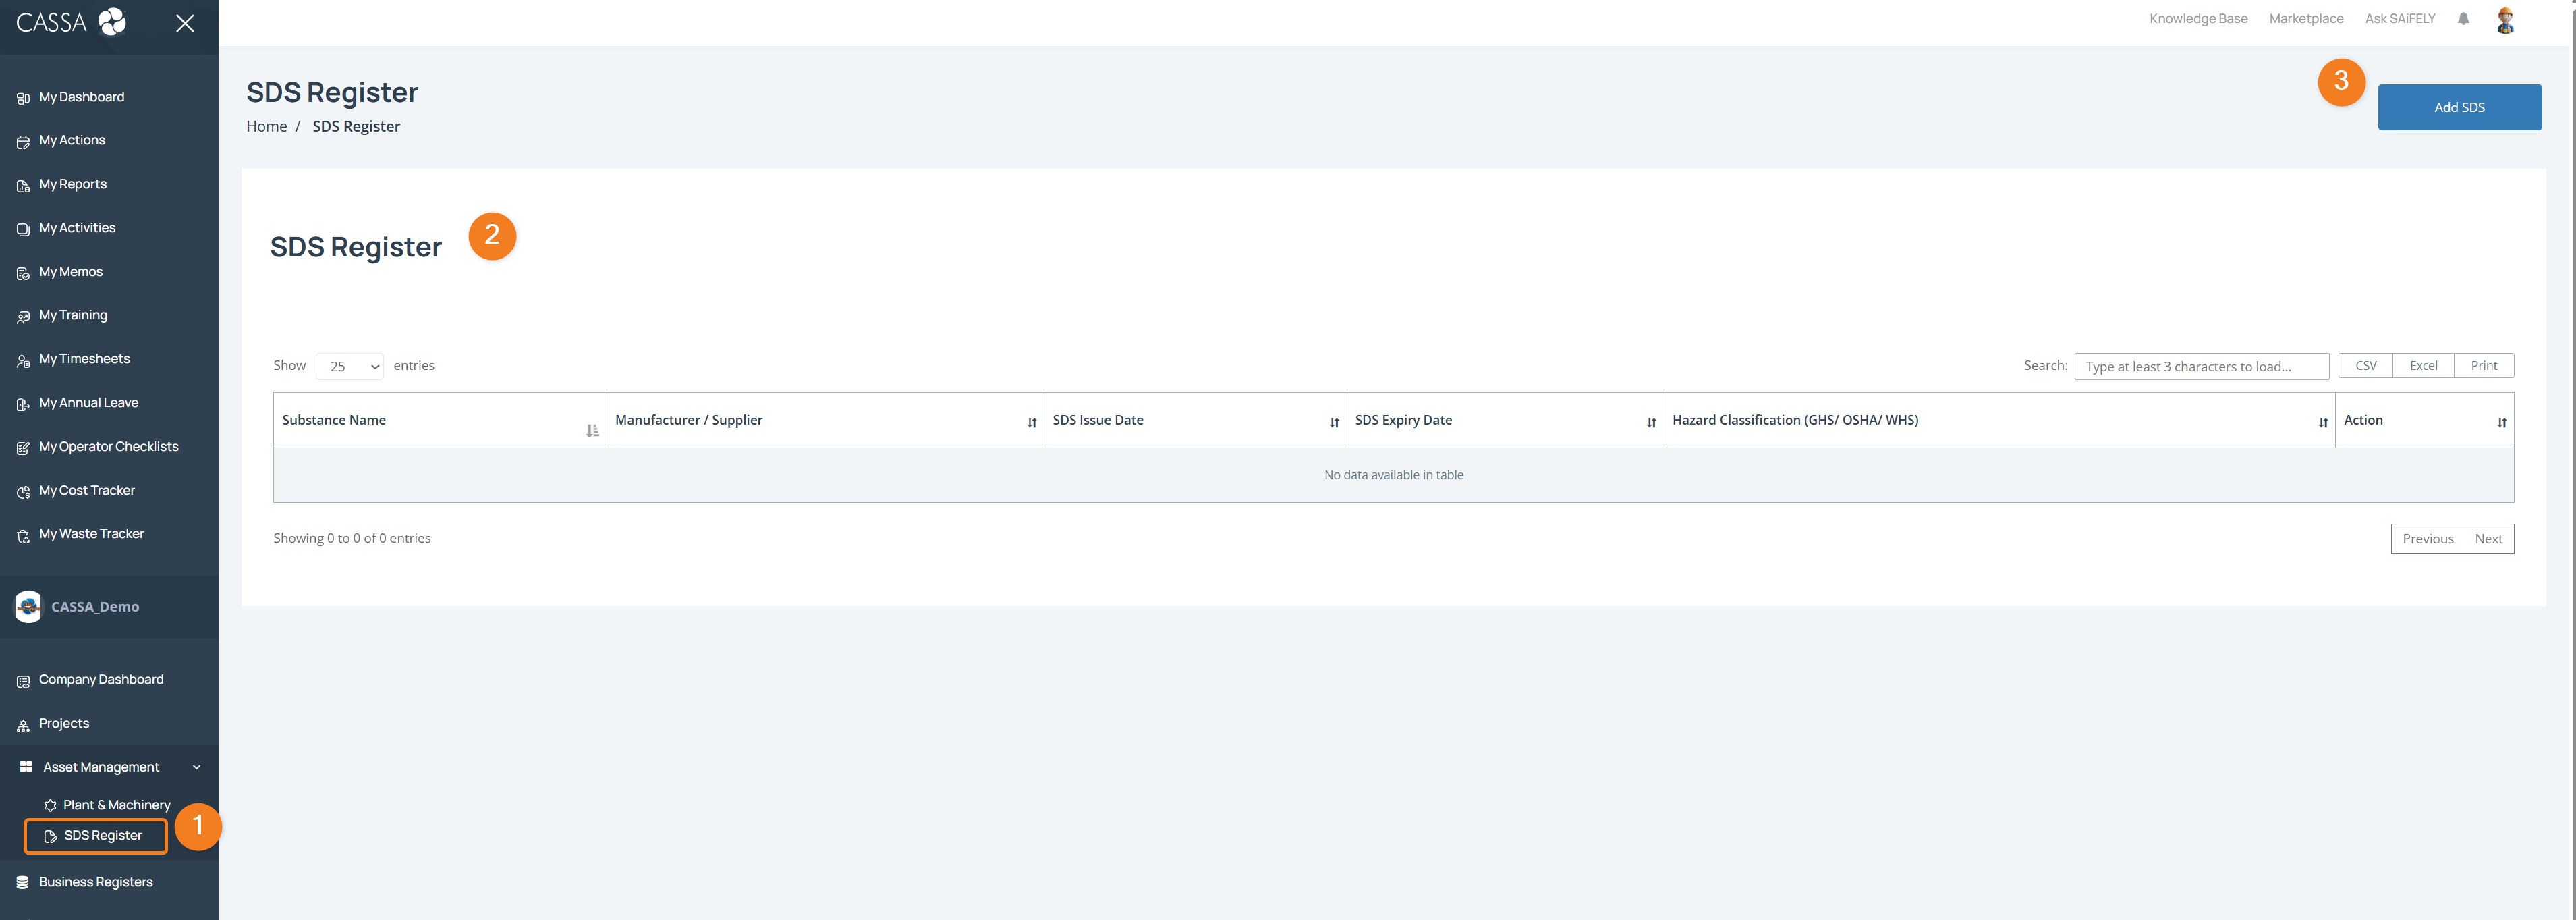Screen dimensions: 2576x920
Task: Open the user avatar profile menu
Action: click(2505, 20)
